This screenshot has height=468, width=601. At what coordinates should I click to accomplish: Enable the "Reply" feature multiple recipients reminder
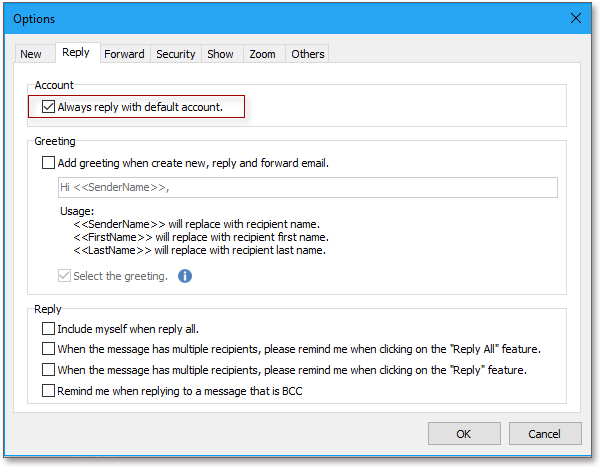pyautogui.click(x=48, y=370)
